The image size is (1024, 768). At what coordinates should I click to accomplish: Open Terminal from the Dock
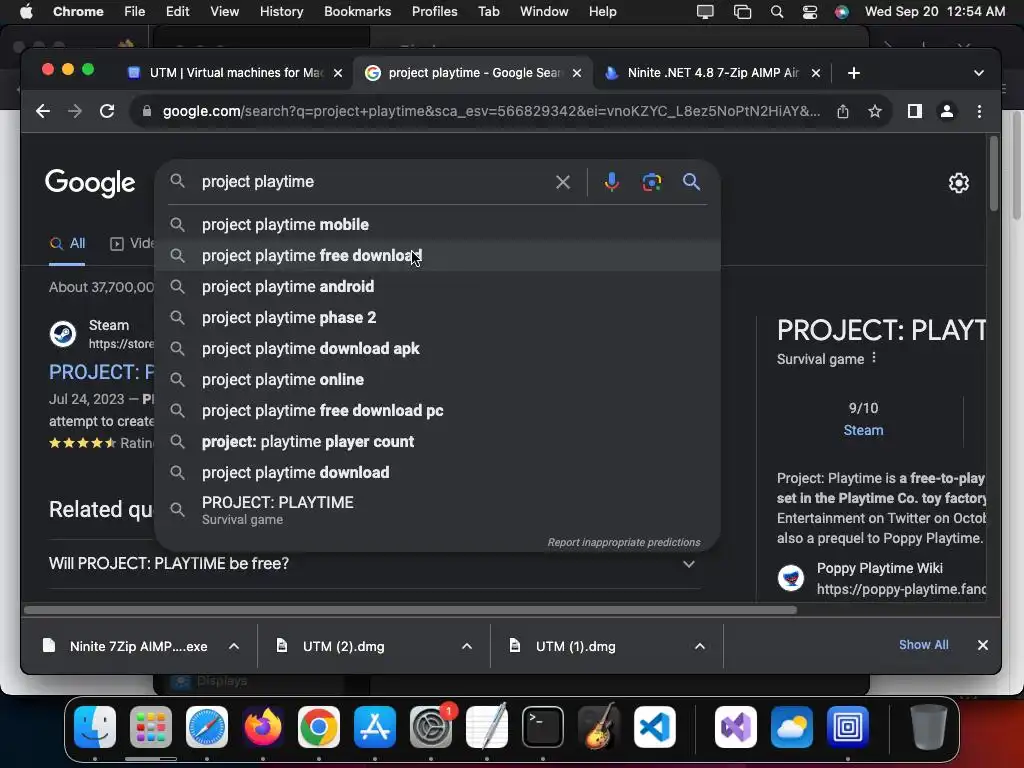[x=543, y=726]
